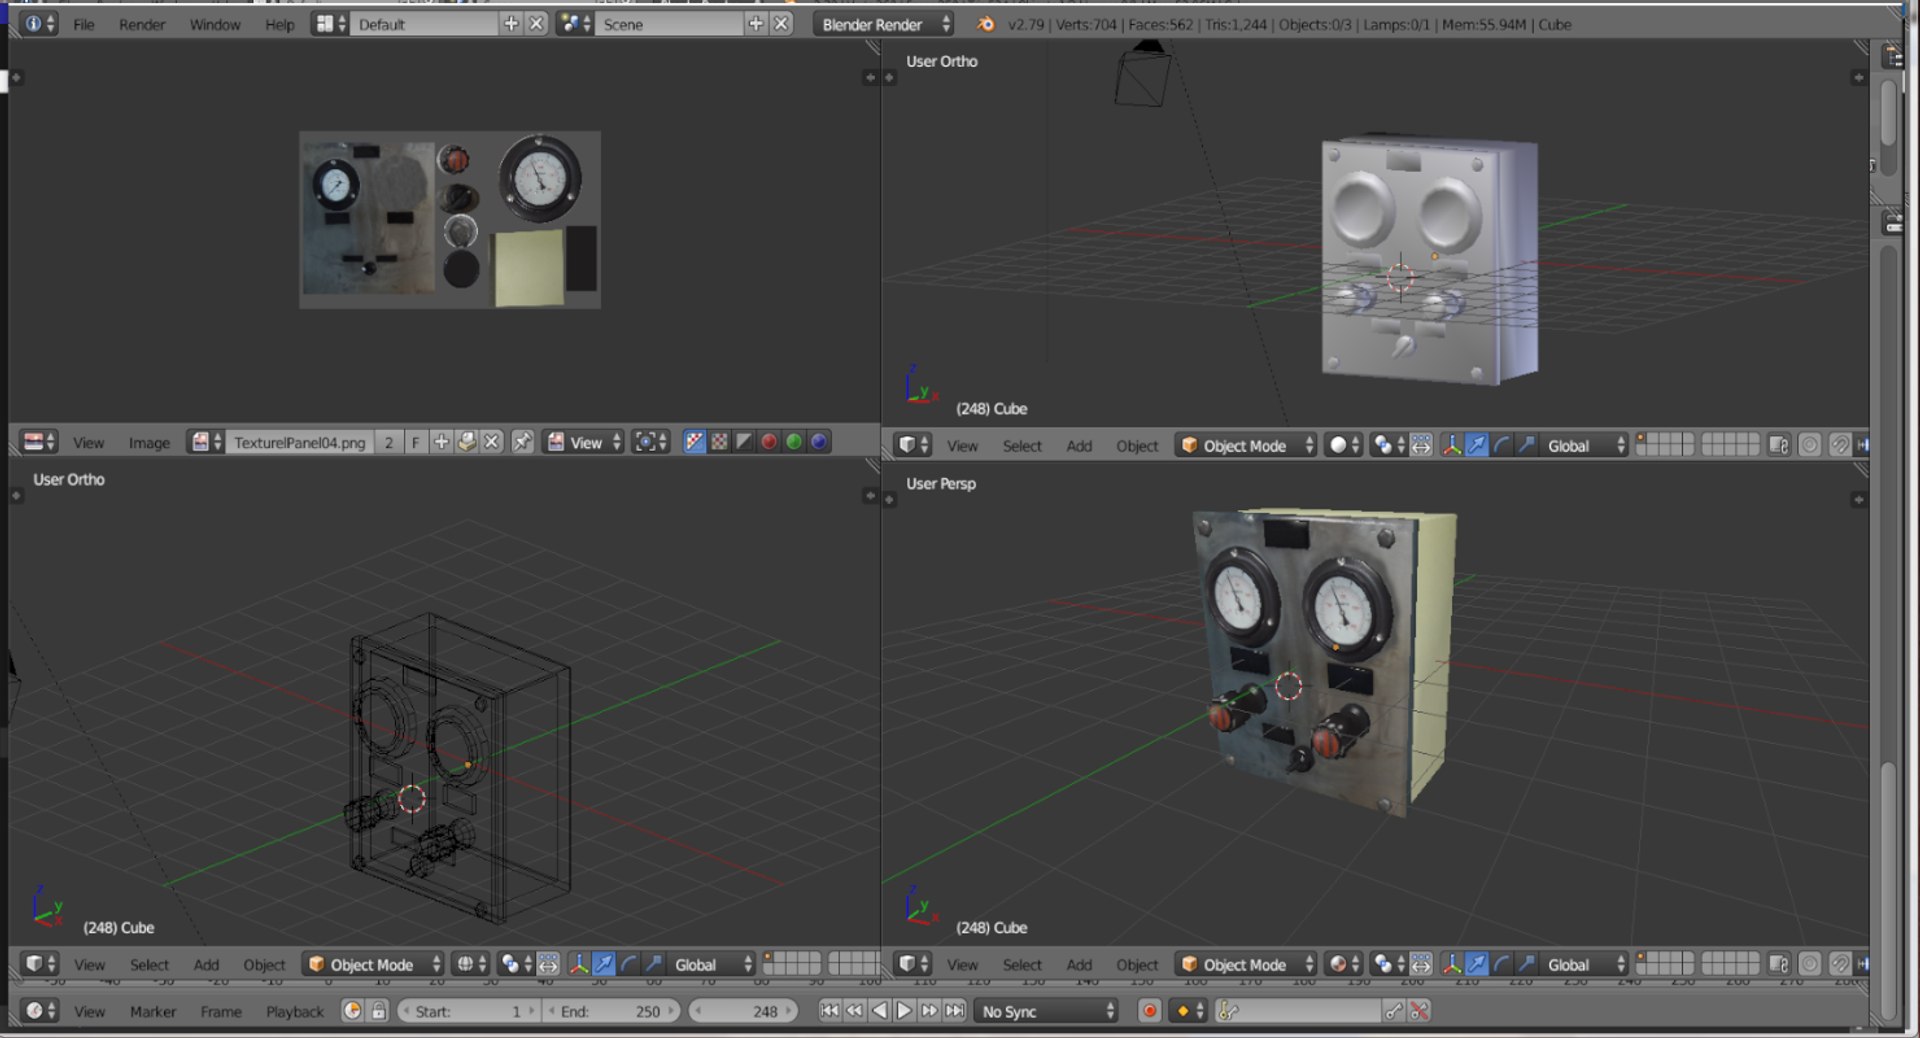Open the File menu
The width and height of the screenshot is (1920, 1038).
click(84, 24)
